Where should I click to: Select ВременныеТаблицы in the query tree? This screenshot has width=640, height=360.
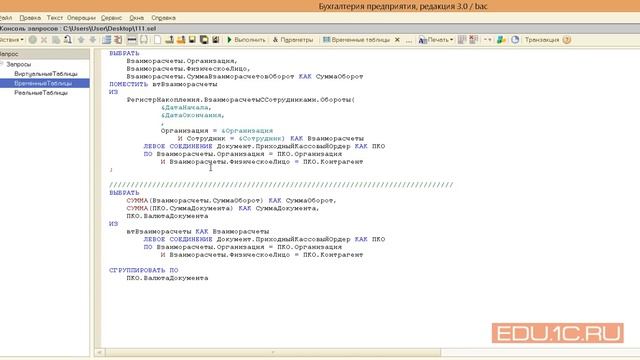[43, 83]
